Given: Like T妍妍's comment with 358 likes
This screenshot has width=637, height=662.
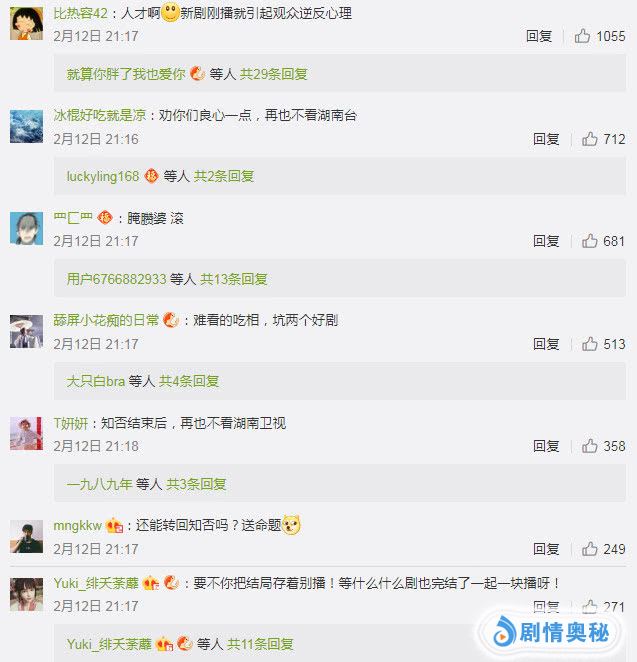Looking at the screenshot, I should (590, 446).
